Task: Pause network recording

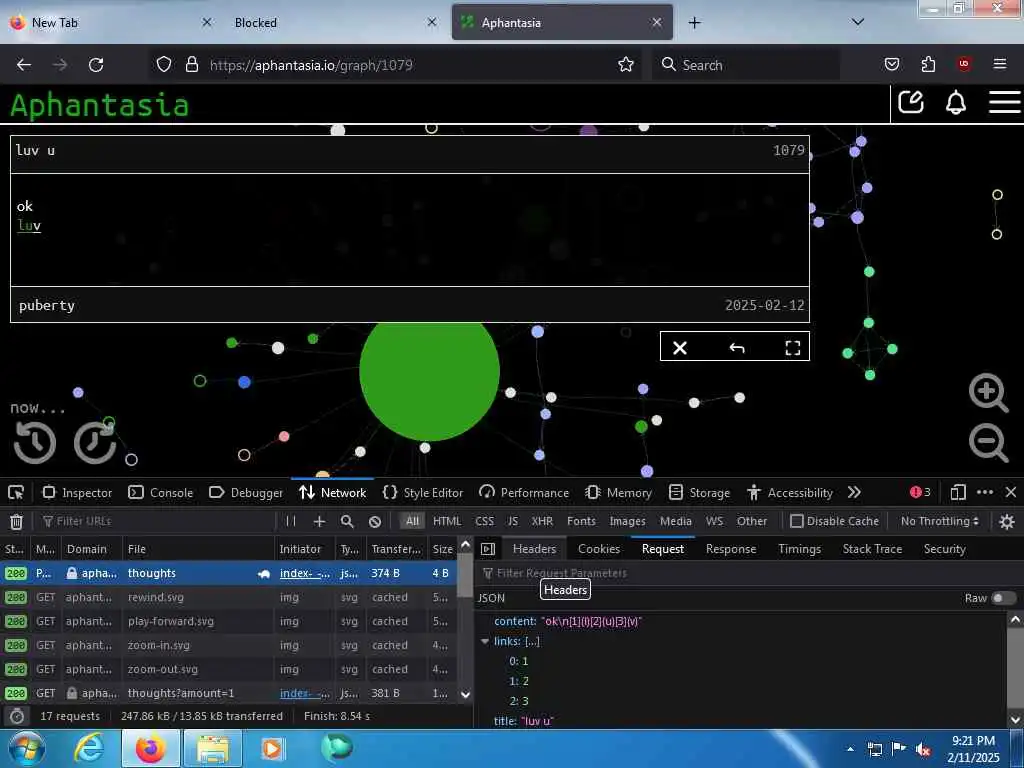Action: (291, 521)
